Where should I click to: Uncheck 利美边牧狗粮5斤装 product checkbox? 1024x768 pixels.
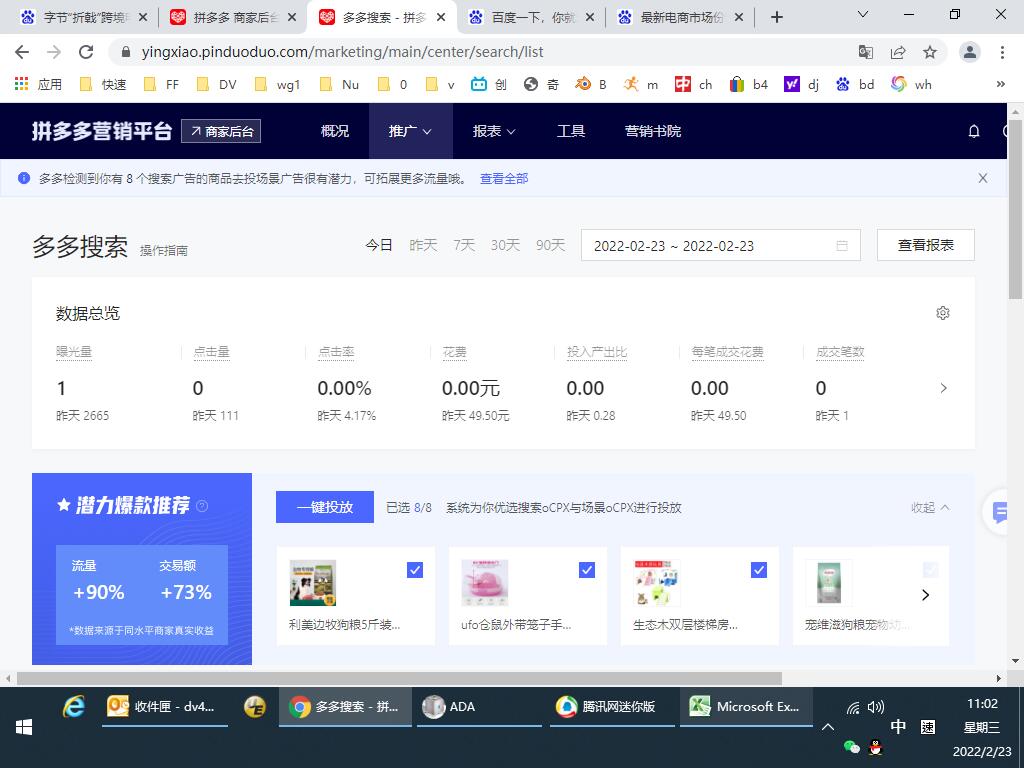coord(415,570)
